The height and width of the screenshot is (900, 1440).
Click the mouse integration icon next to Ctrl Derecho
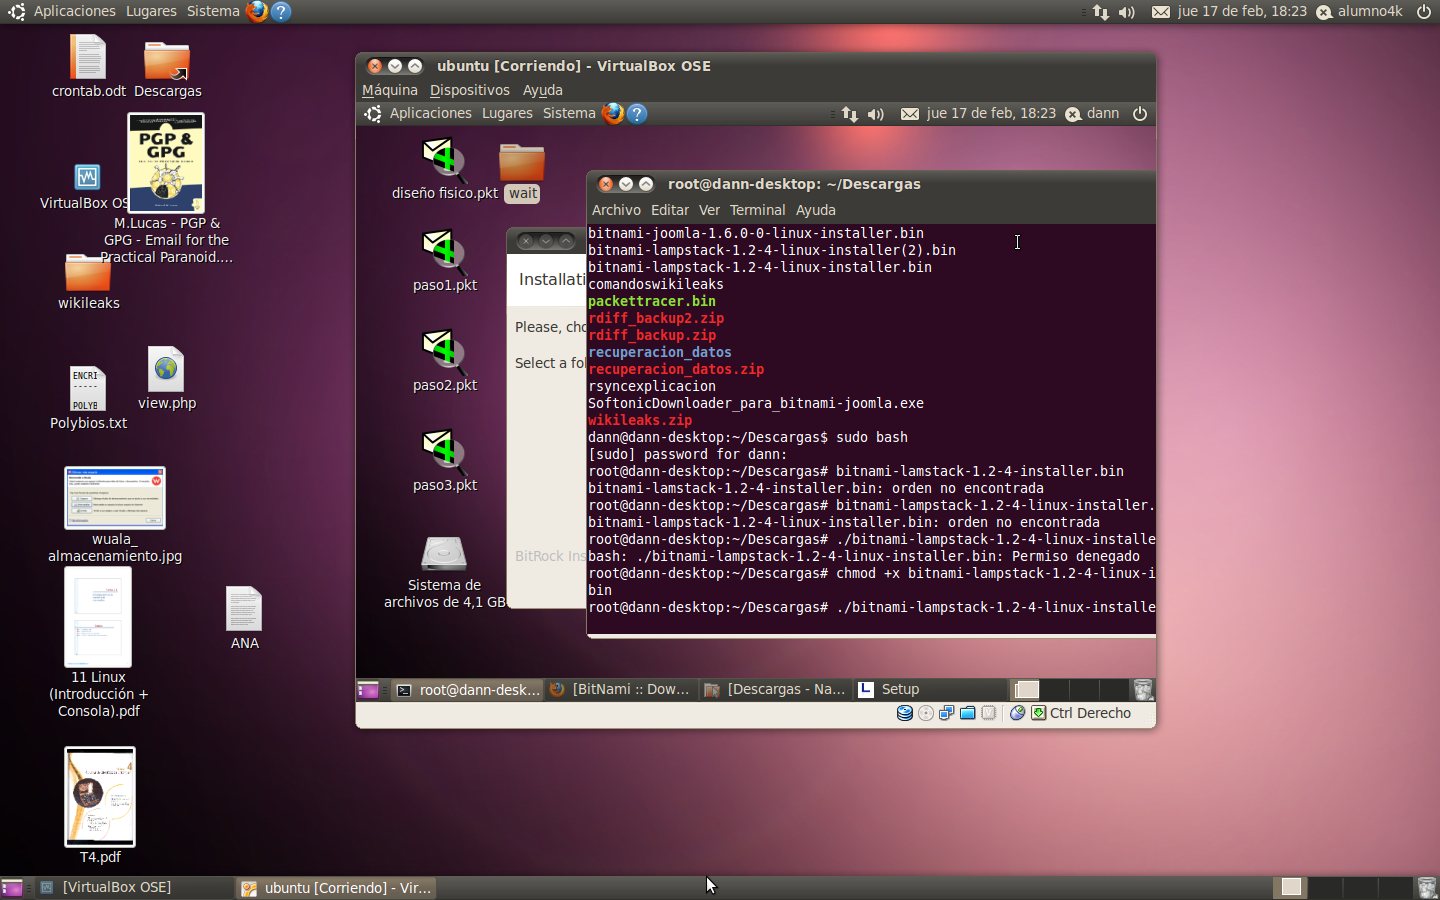coord(1019,713)
